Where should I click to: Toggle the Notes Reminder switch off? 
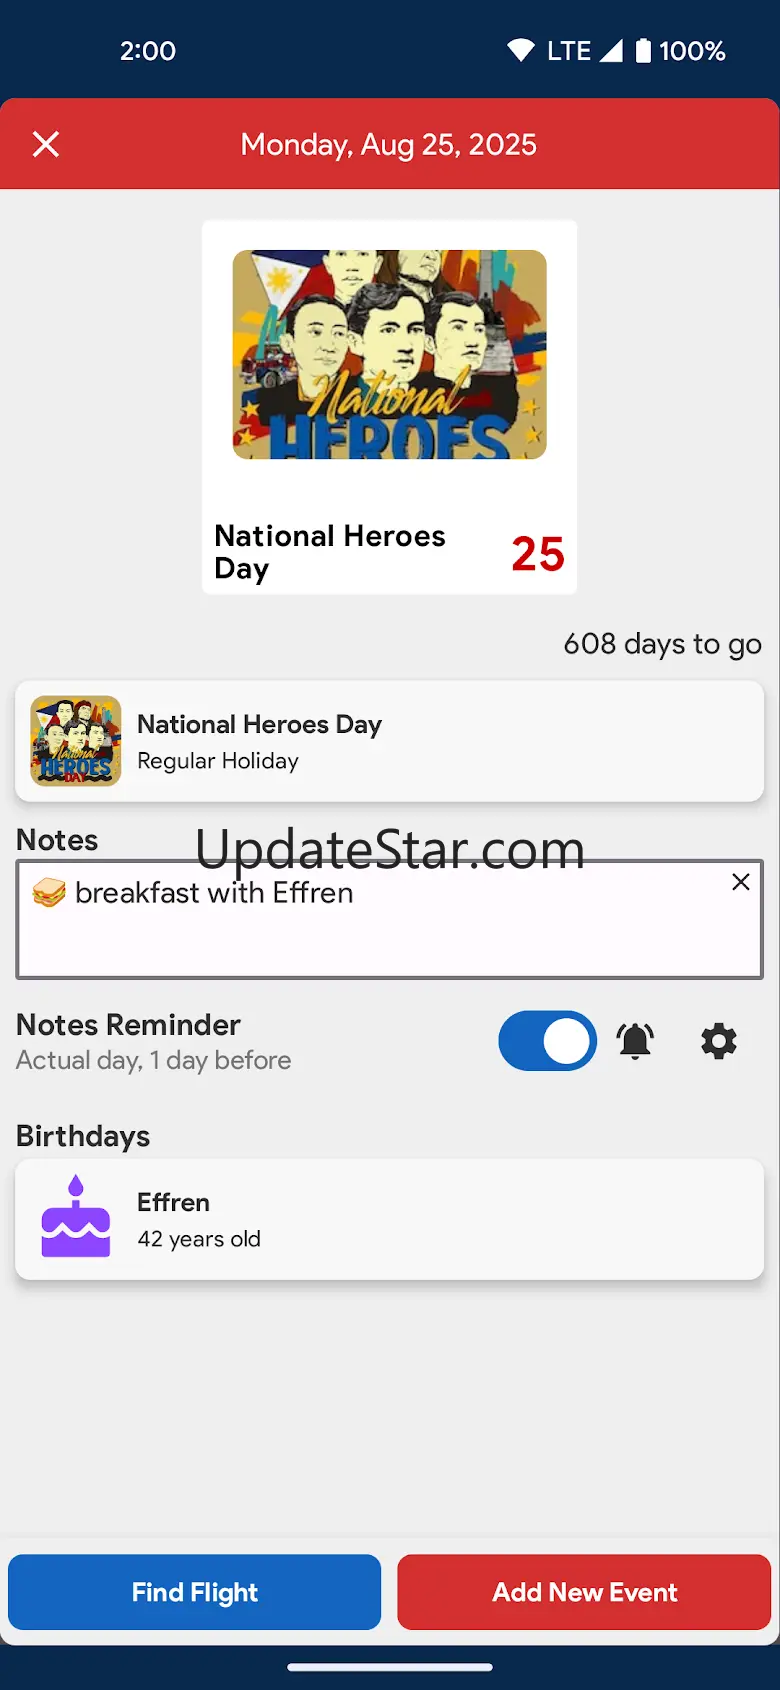point(547,1041)
